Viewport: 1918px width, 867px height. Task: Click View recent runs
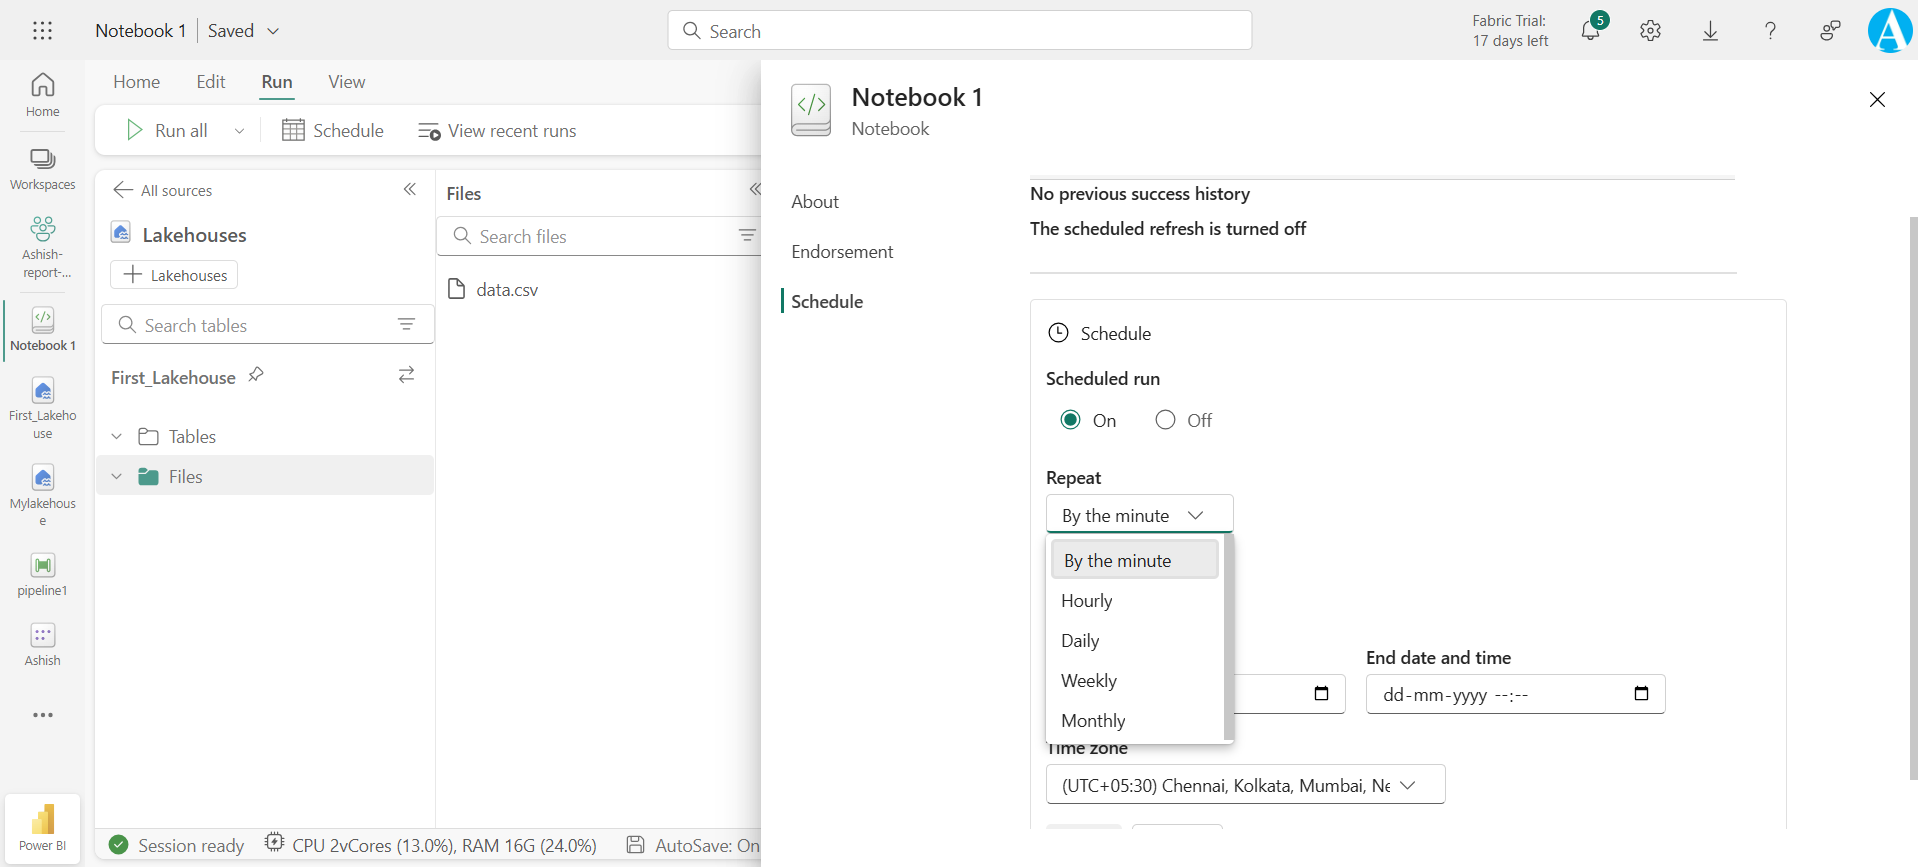coord(497,131)
